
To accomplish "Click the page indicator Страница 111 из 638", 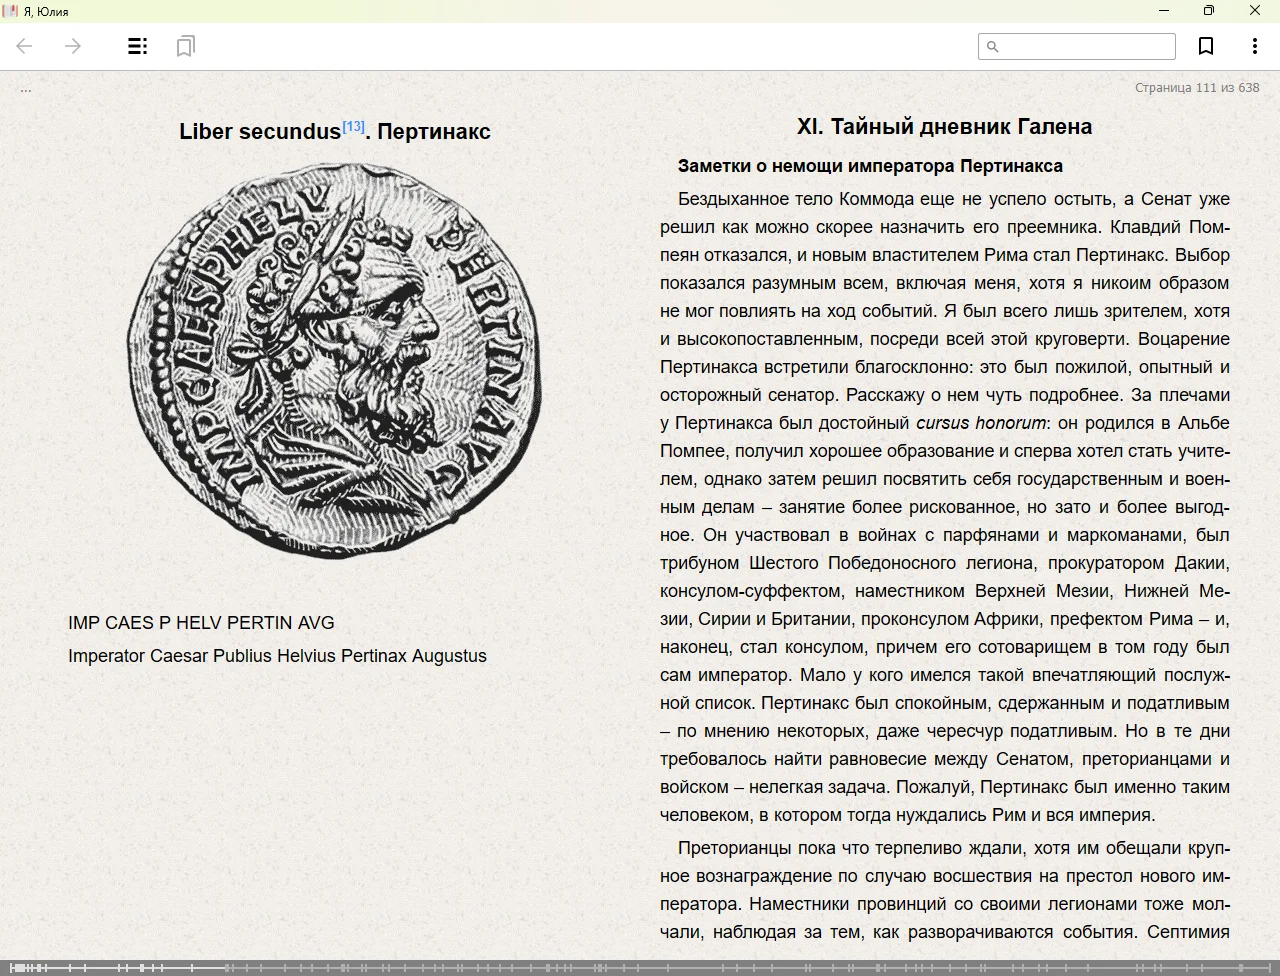I will (1196, 88).
